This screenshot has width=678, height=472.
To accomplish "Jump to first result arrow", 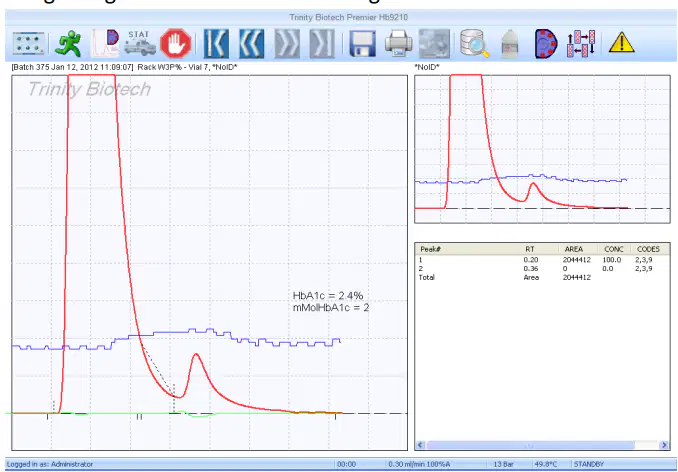I will point(216,44).
